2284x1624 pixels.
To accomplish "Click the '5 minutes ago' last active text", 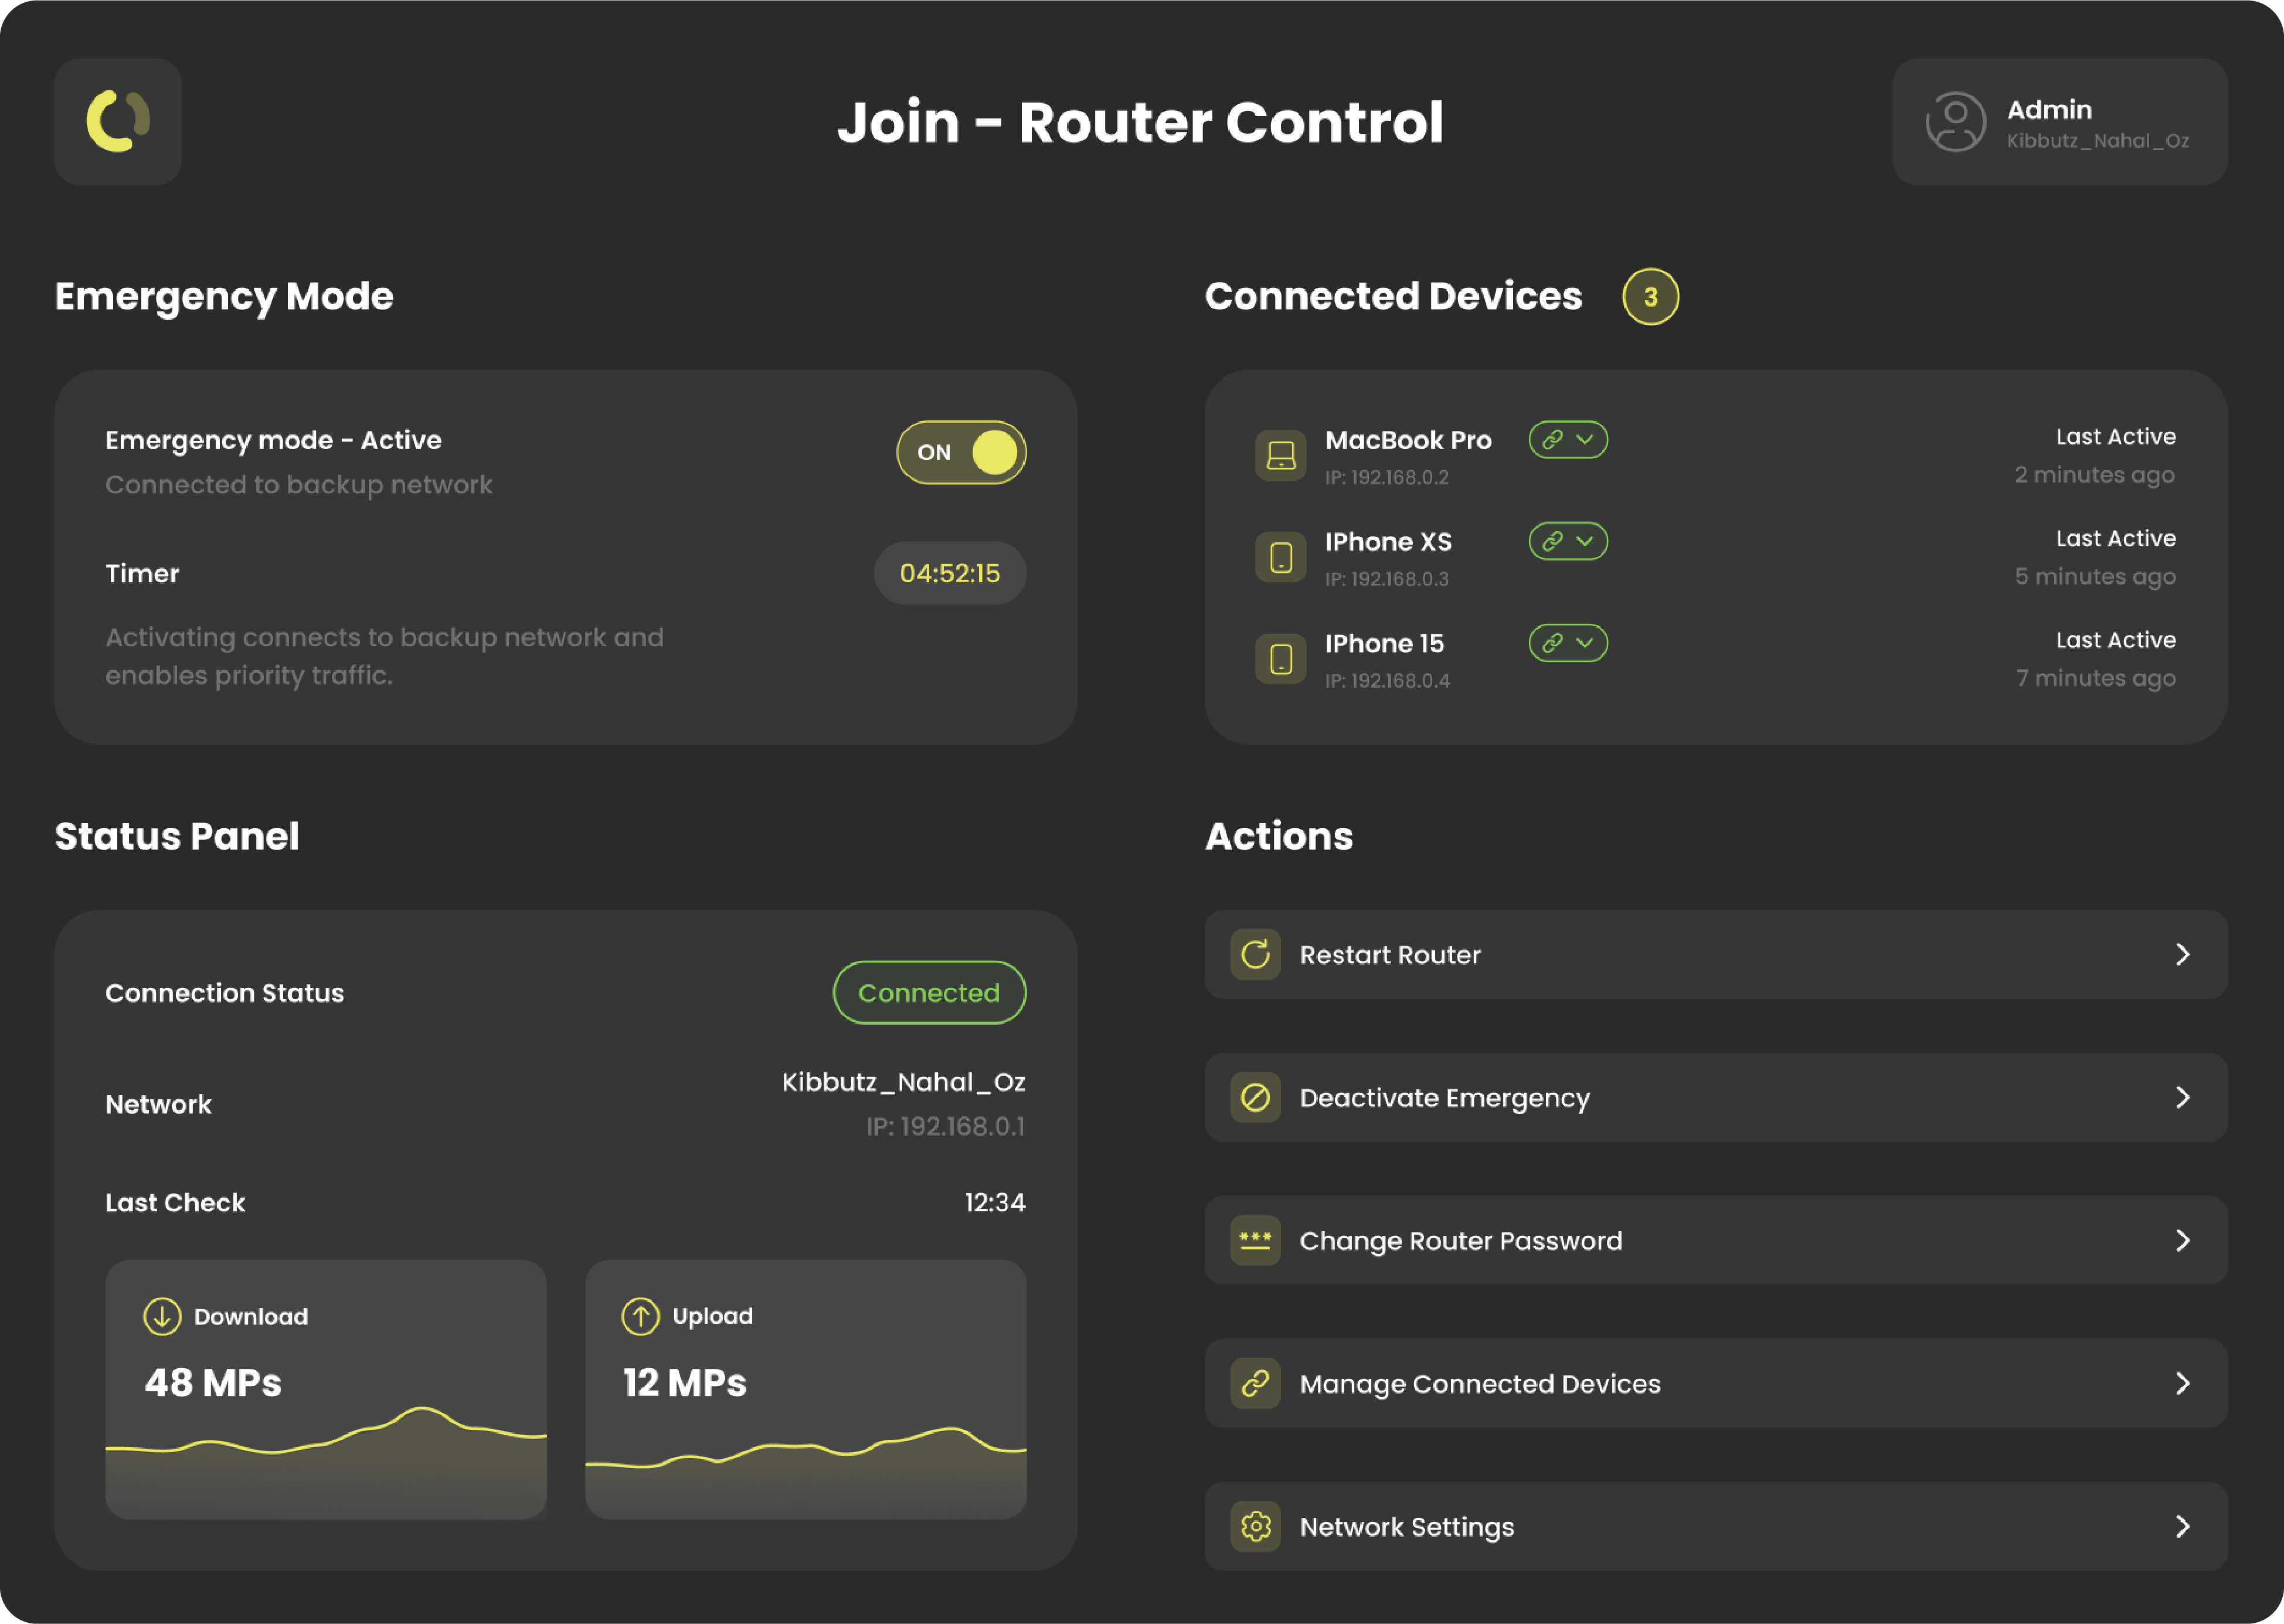I will [2094, 577].
